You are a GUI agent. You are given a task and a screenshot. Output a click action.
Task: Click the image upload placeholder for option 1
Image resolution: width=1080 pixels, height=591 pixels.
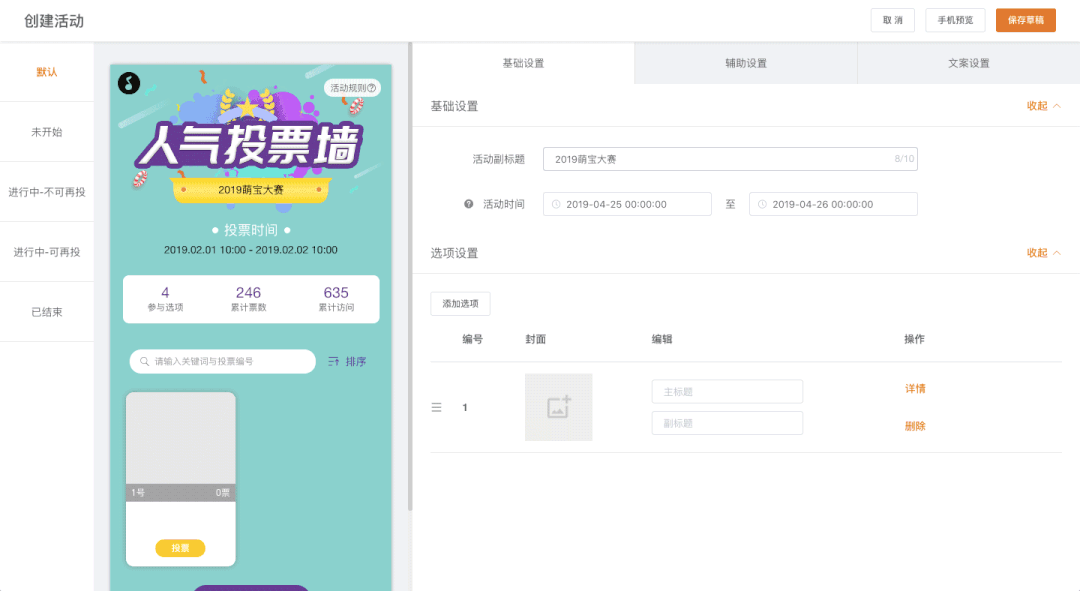point(558,407)
